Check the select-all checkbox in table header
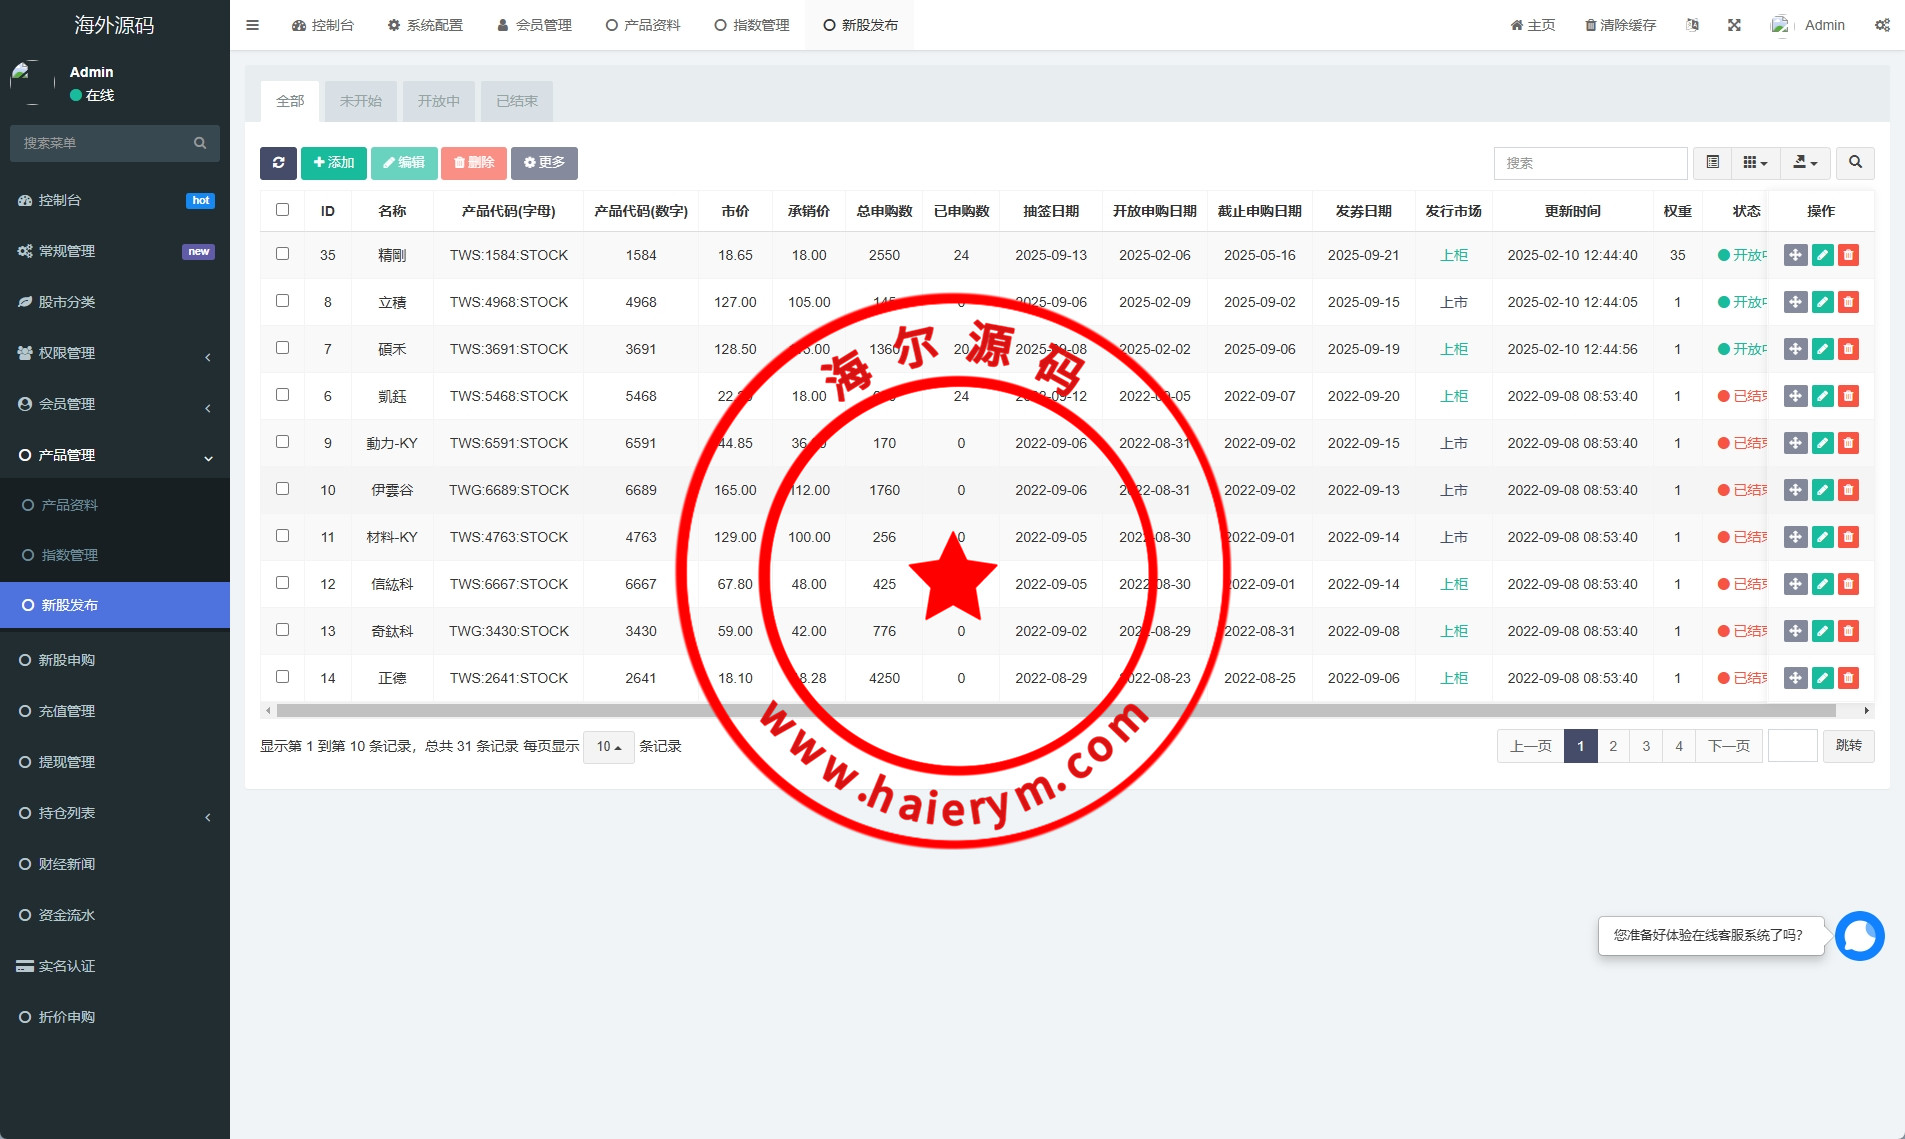Screen dimensions: 1905x1139 click(282, 210)
